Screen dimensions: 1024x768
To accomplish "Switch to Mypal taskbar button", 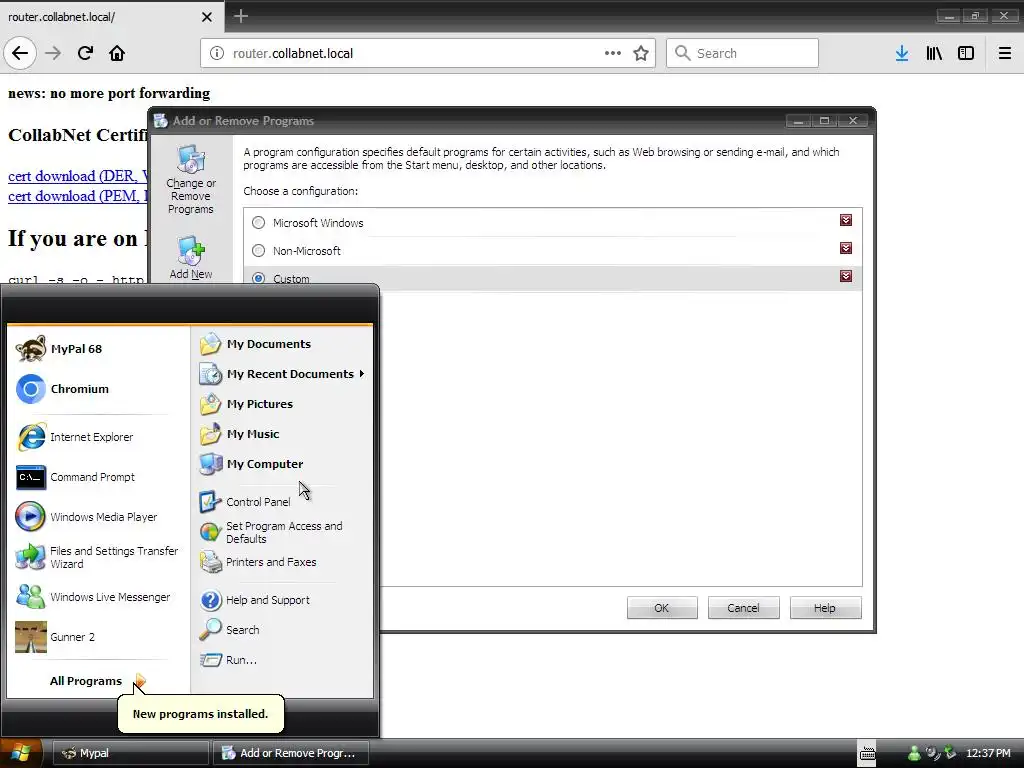I will point(131,753).
